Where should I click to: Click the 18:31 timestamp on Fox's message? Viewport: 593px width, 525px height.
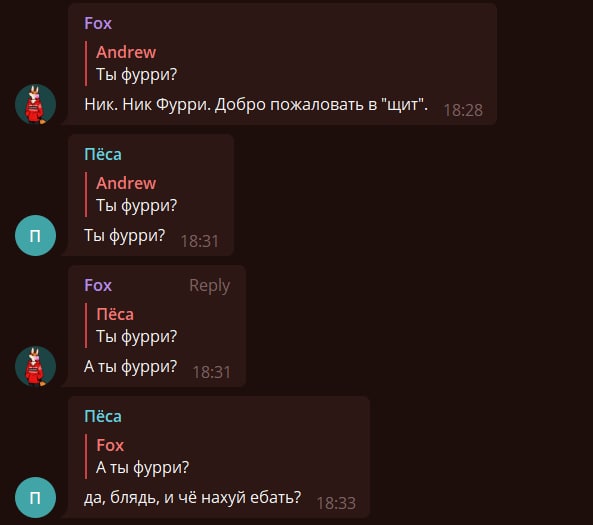click(211, 373)
